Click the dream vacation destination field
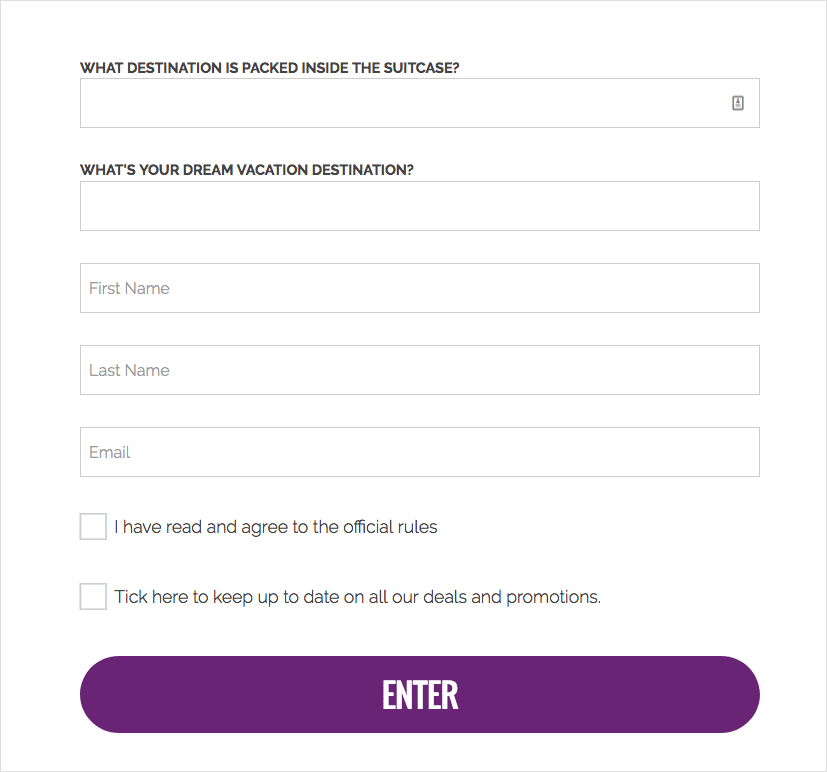The height and width of the screenshot is (772, 827). (420, 206)
